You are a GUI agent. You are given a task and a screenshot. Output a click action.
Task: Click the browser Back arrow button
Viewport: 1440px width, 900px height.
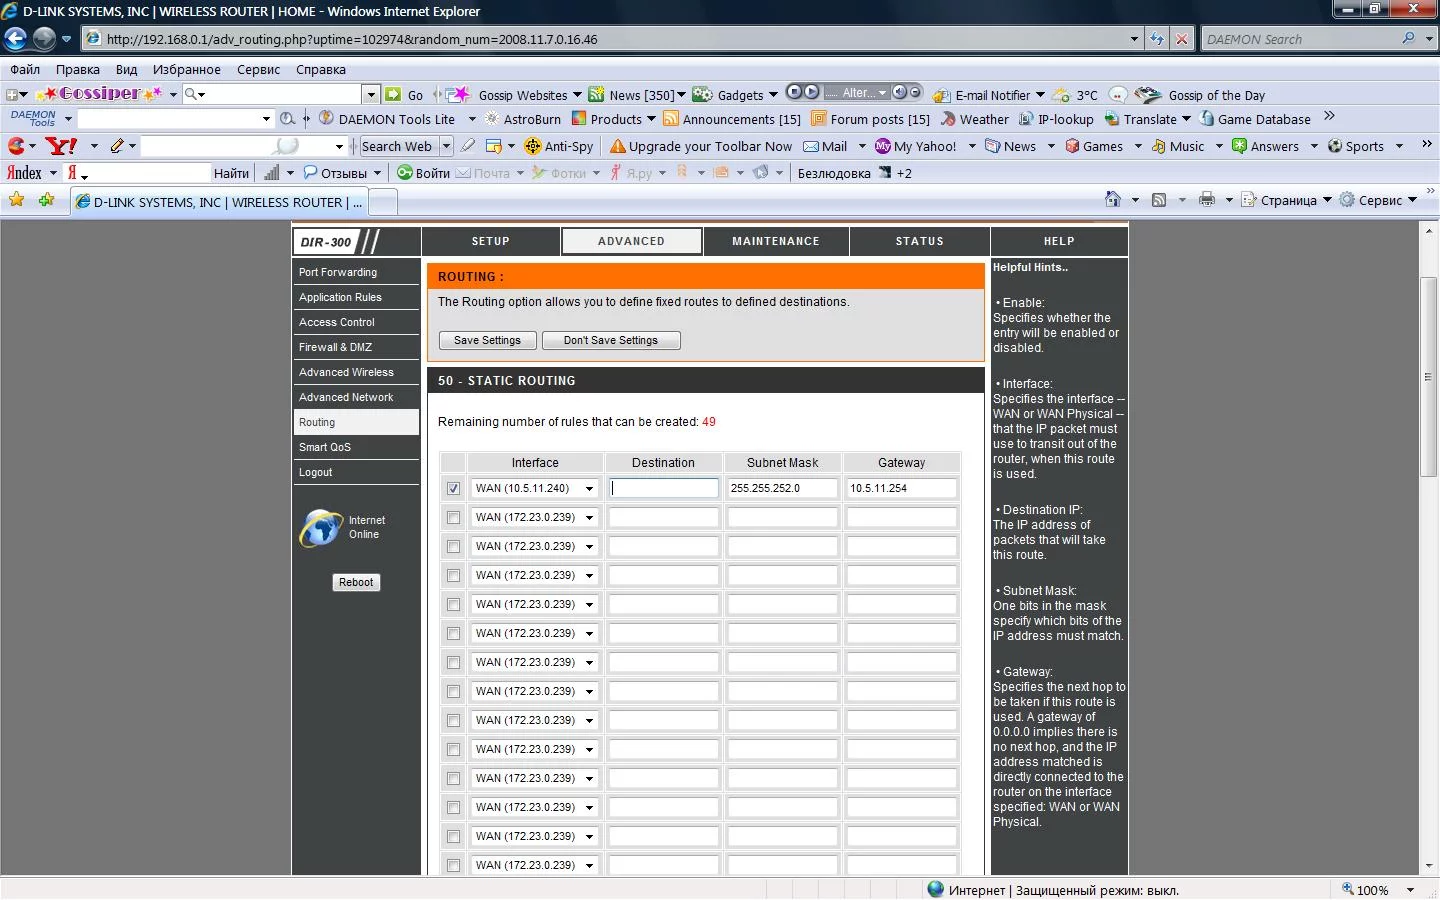(15, 39)
